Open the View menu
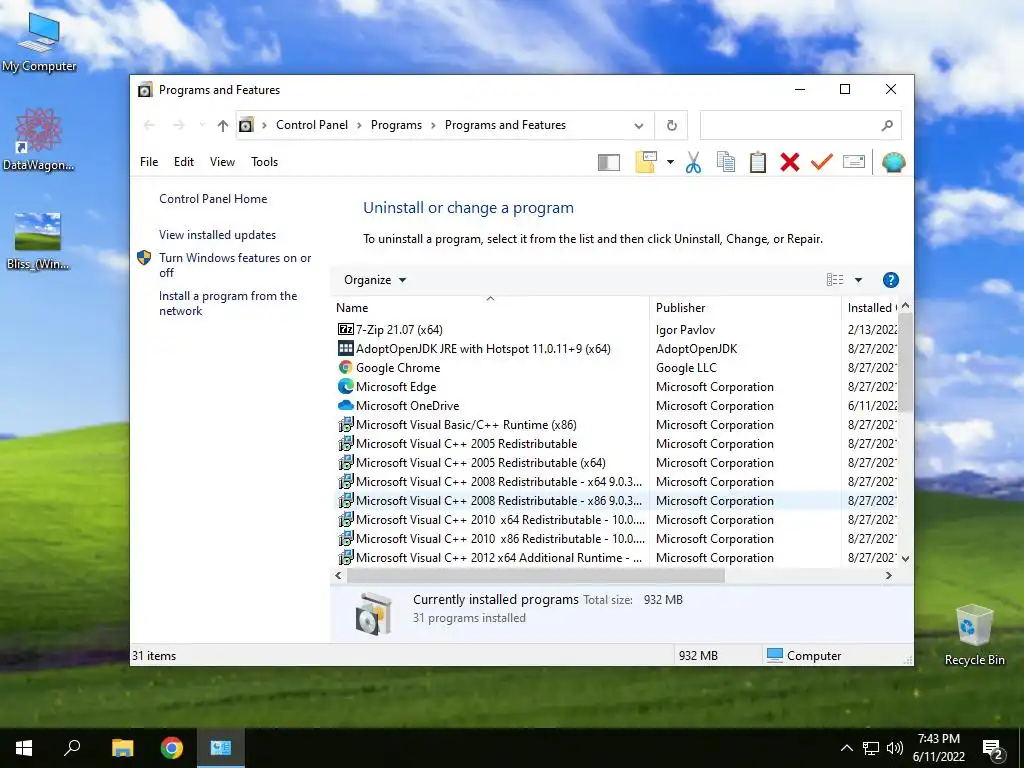 click(x=222, y=162)
